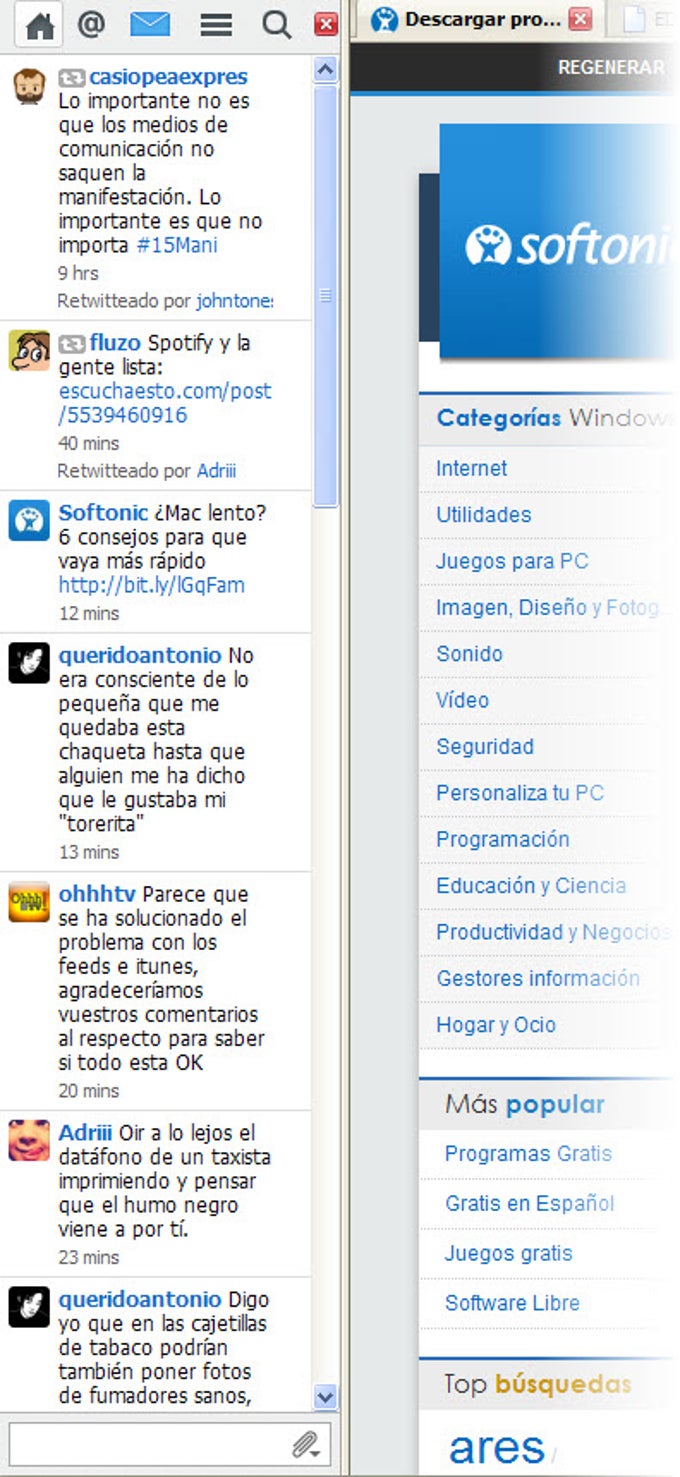Click the attach file paperclip icon

click(305, 1444)
